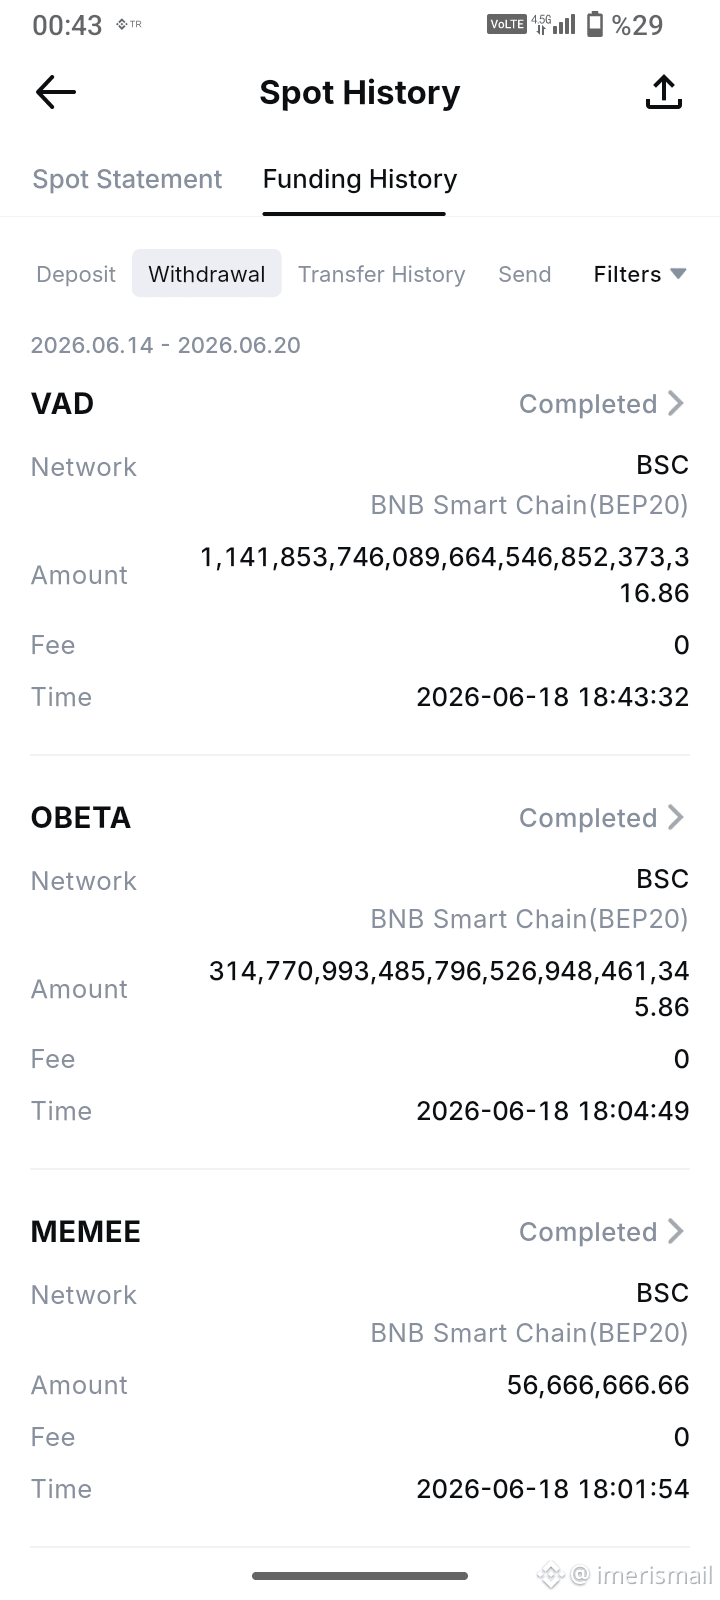Tap the VoLTE indicator icon
This screenshot has height=1600, width=720.
(506, 24)
